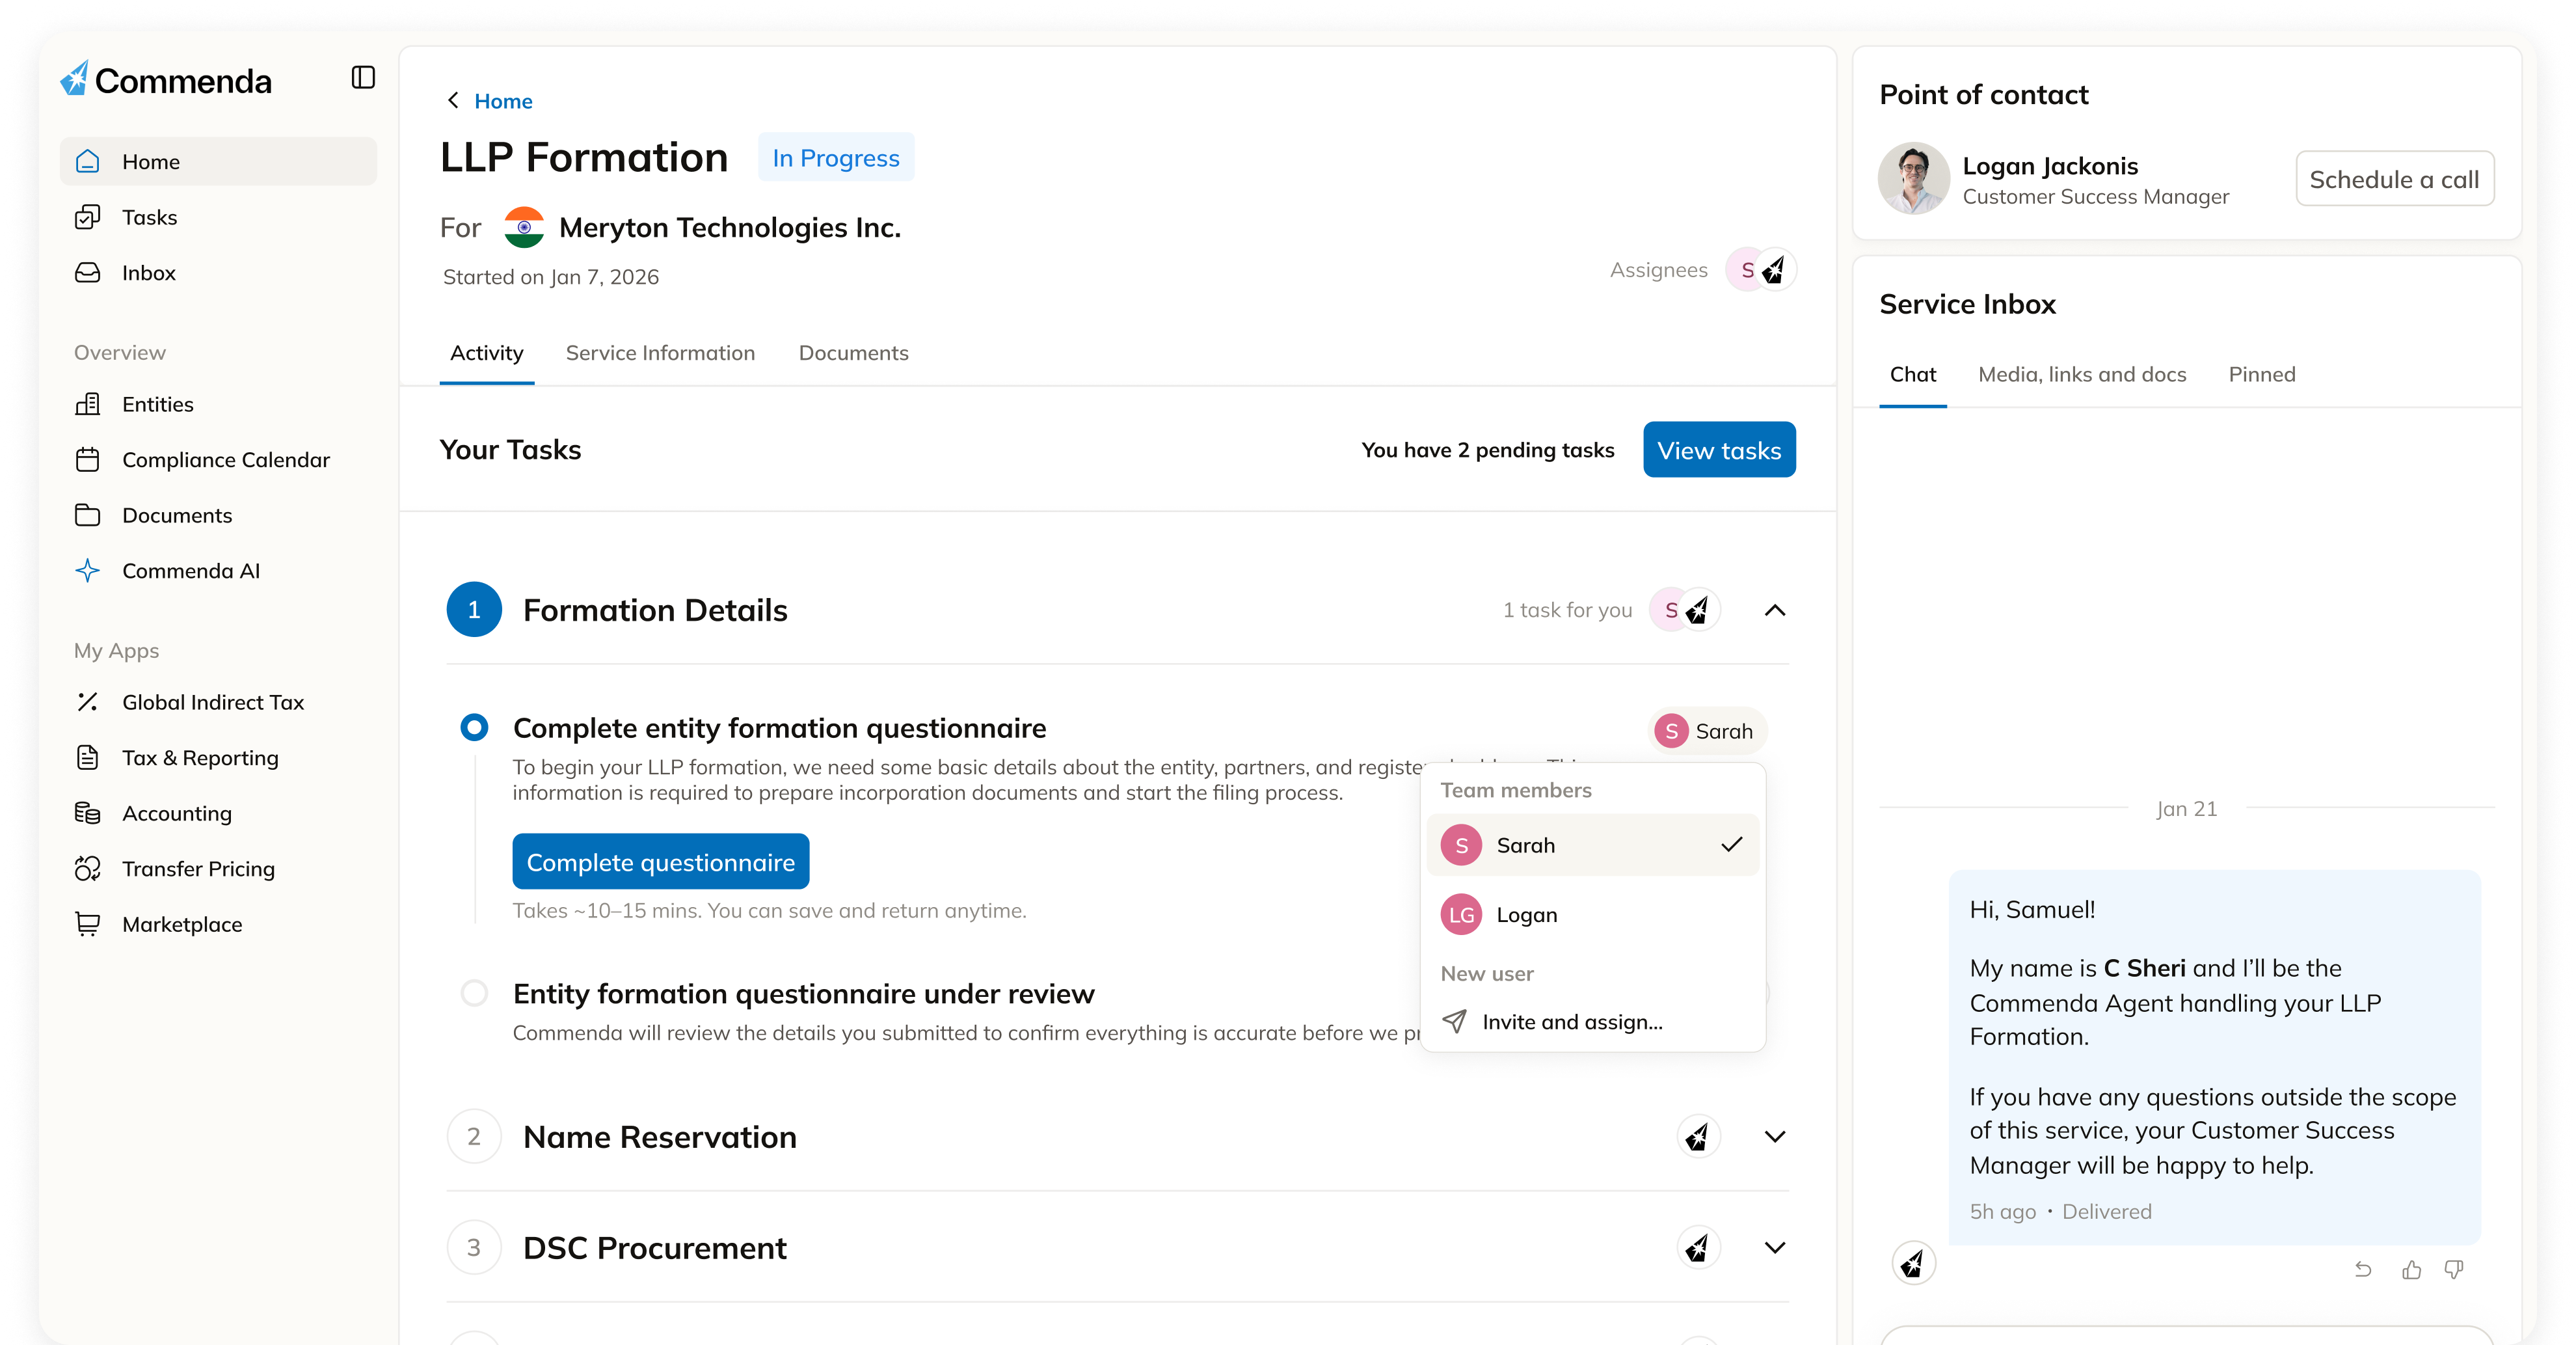Click the Commenda logo
The height and width of the screenshot is (1345, 2576).
point(166,80)
